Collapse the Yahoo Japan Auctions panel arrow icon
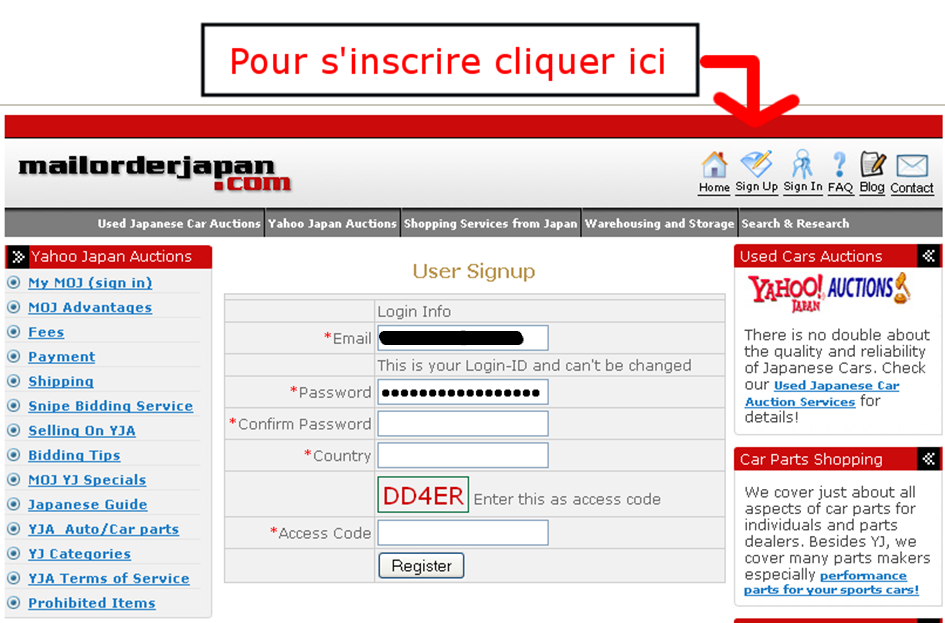 tap(17, 257)
